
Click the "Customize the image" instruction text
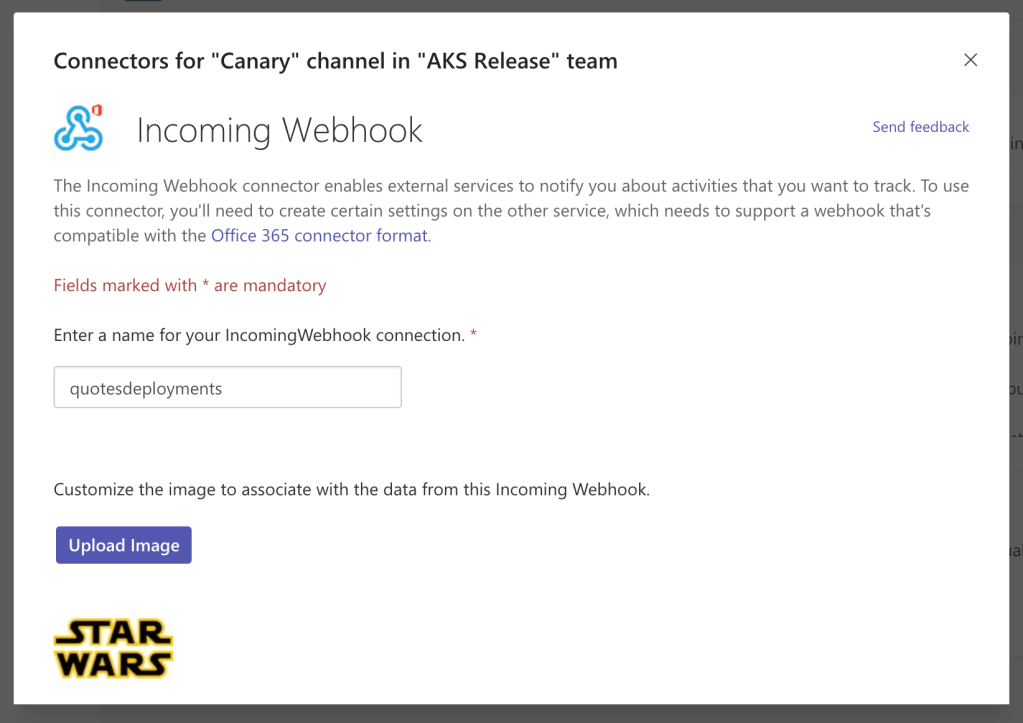click(351, 490)
